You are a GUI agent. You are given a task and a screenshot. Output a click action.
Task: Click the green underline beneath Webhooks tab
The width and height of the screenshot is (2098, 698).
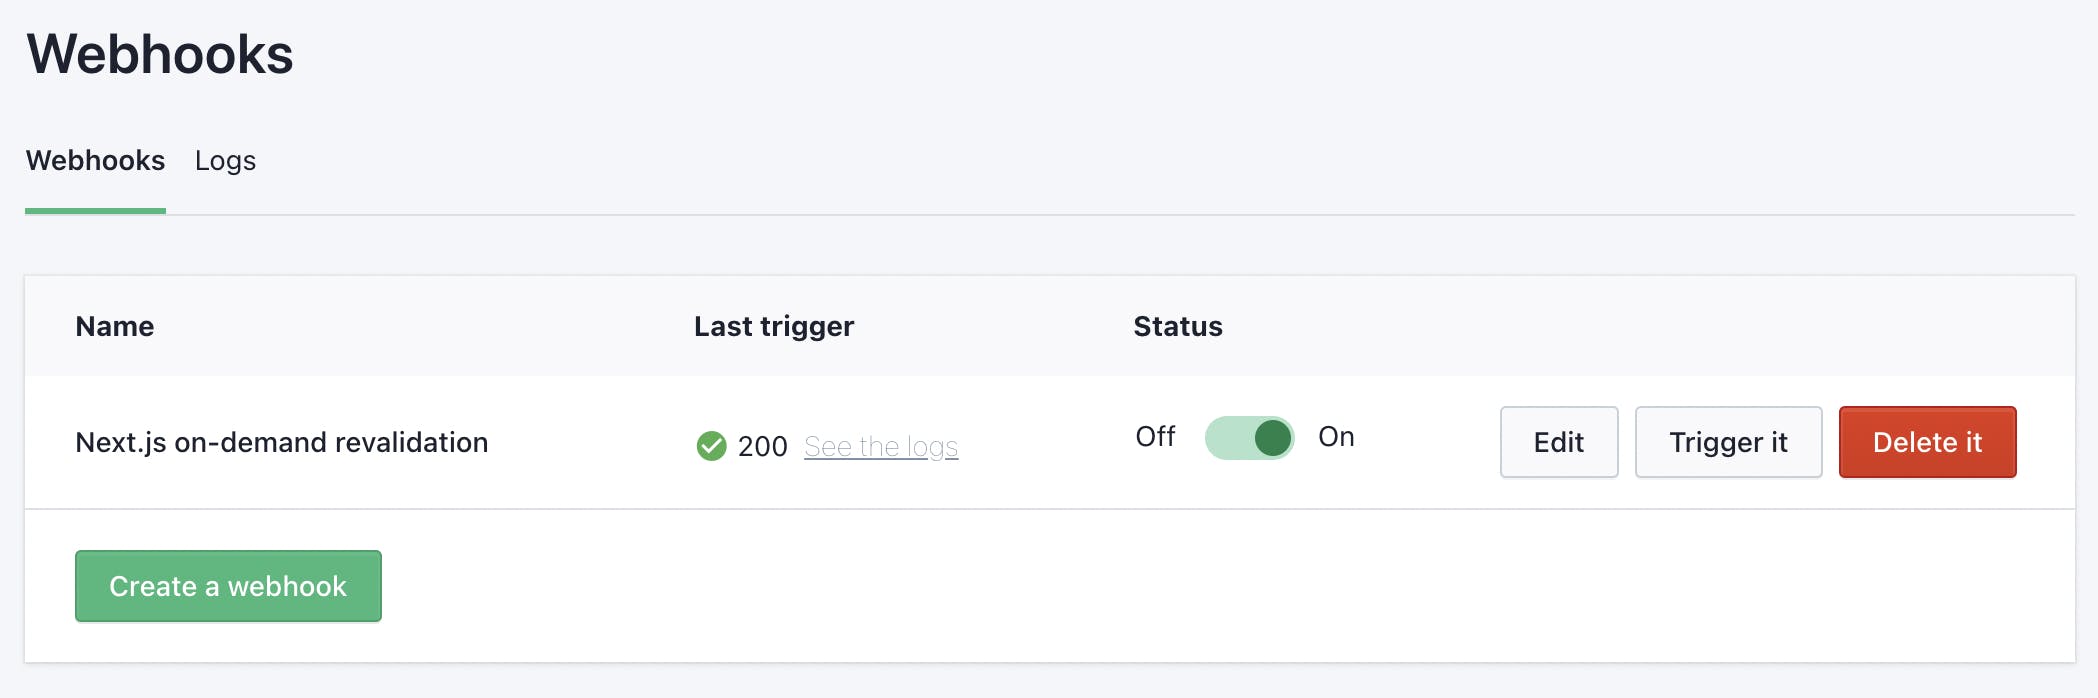click(x=95, y=211)
